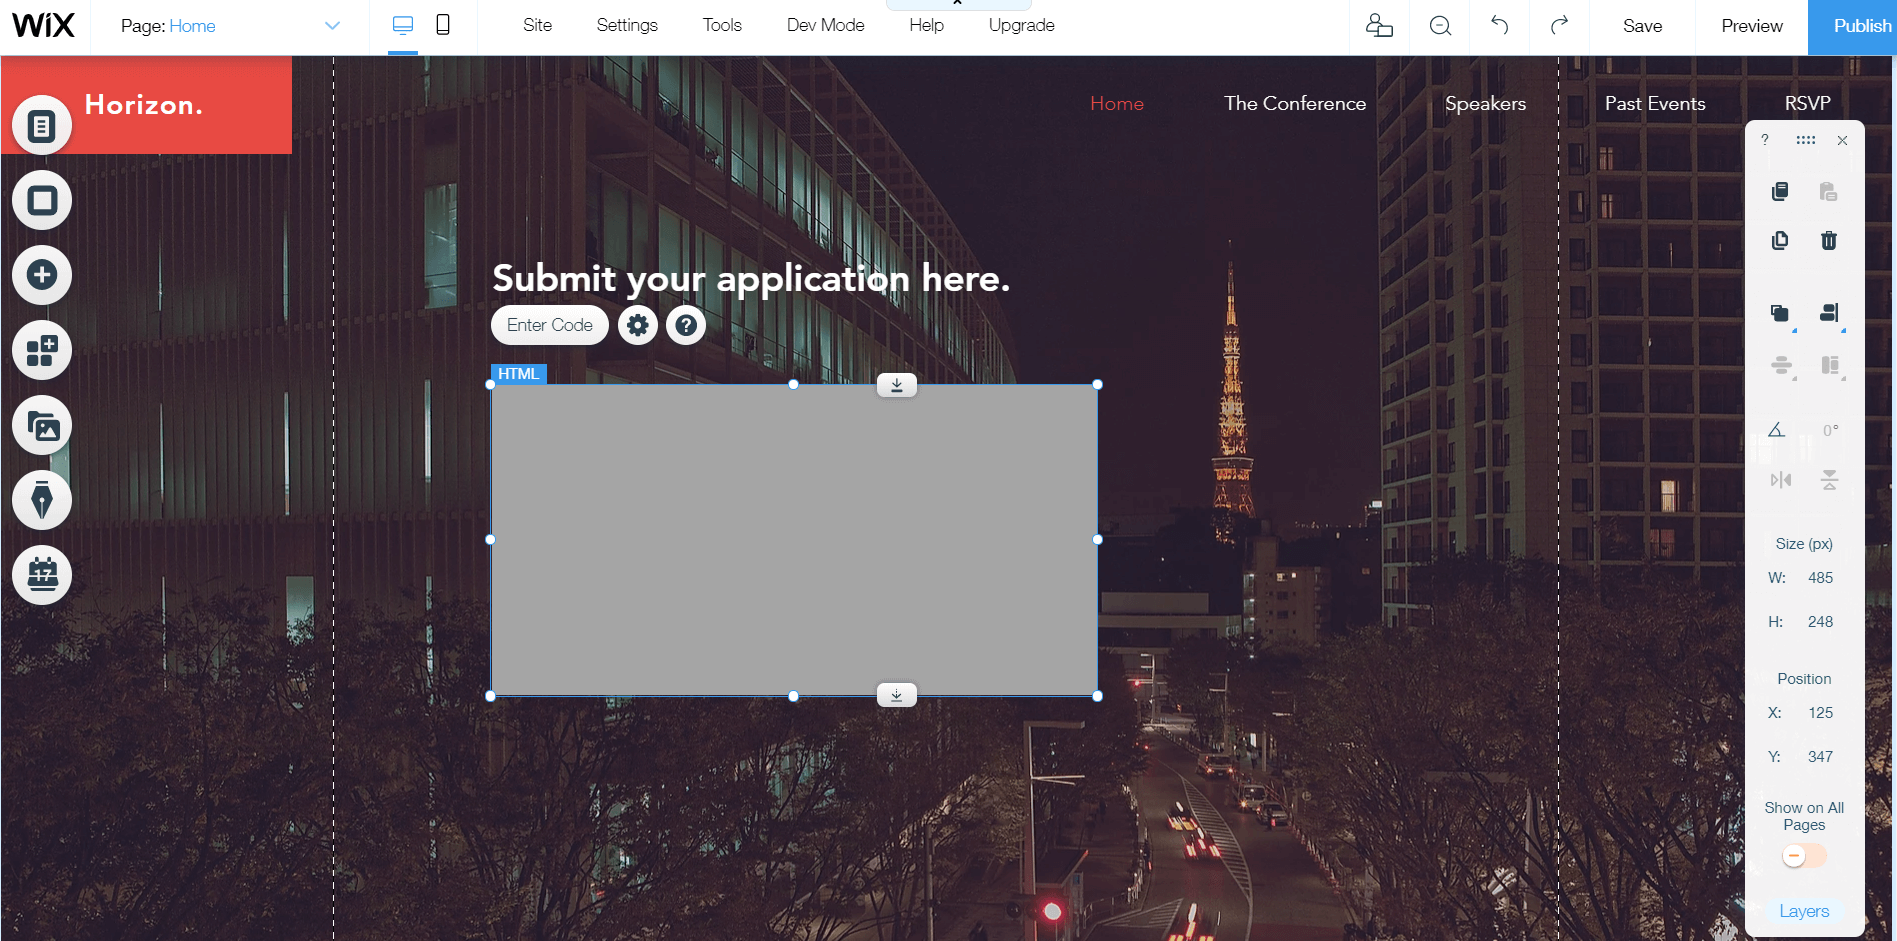Open the Dev Mode menu

click(825, 24)
